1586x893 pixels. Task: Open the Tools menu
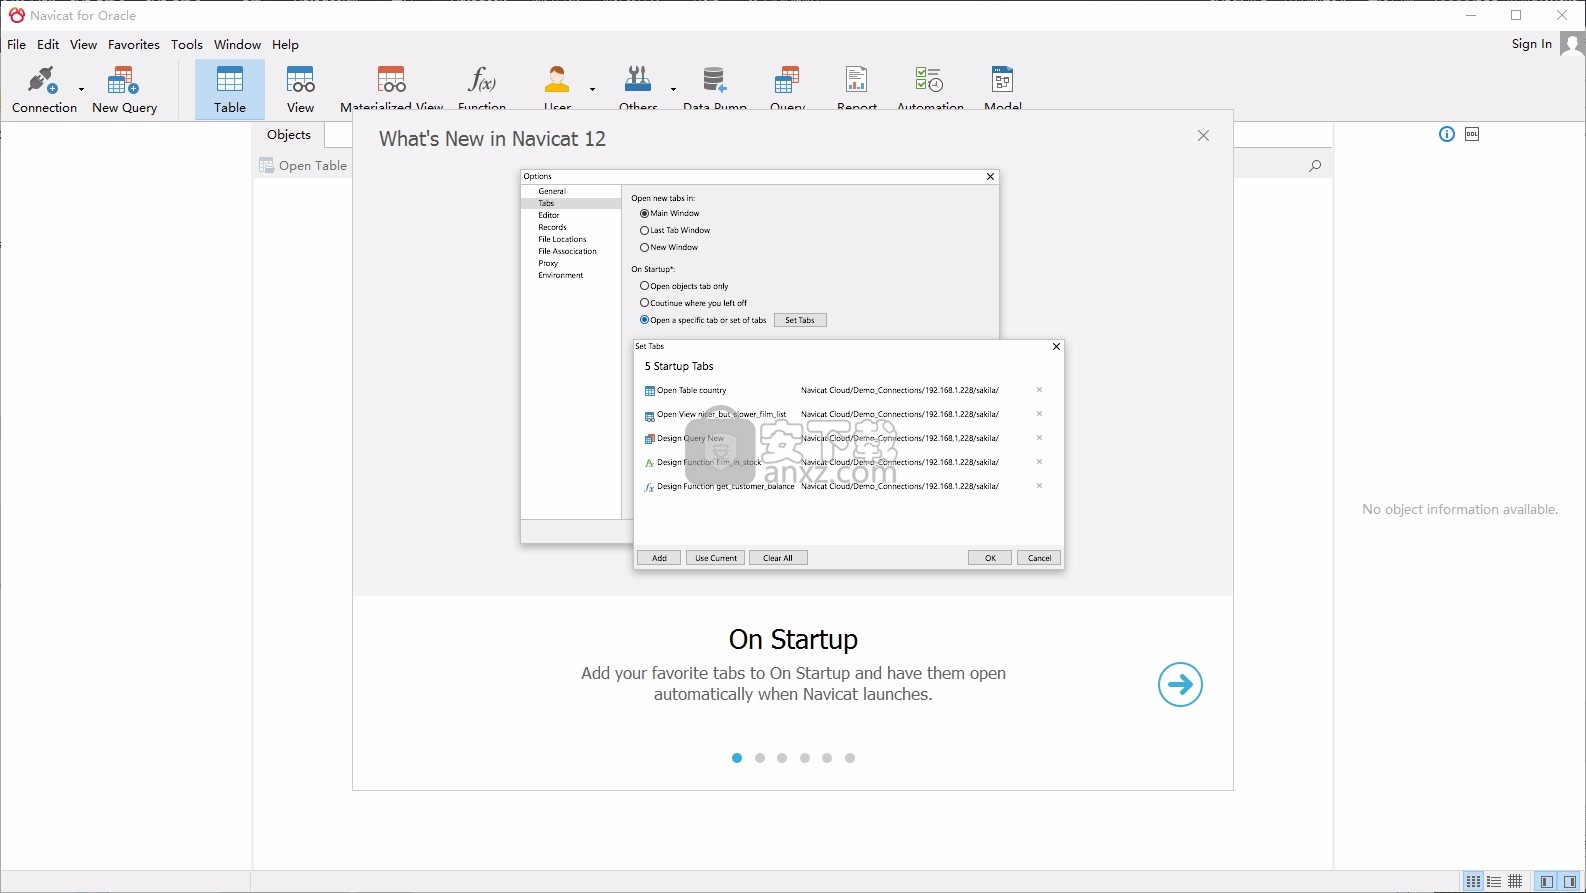click(x=187, y=44)
